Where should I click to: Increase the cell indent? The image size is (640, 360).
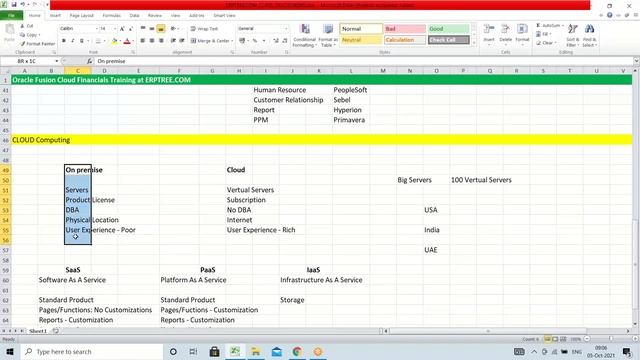coord(182,41)
